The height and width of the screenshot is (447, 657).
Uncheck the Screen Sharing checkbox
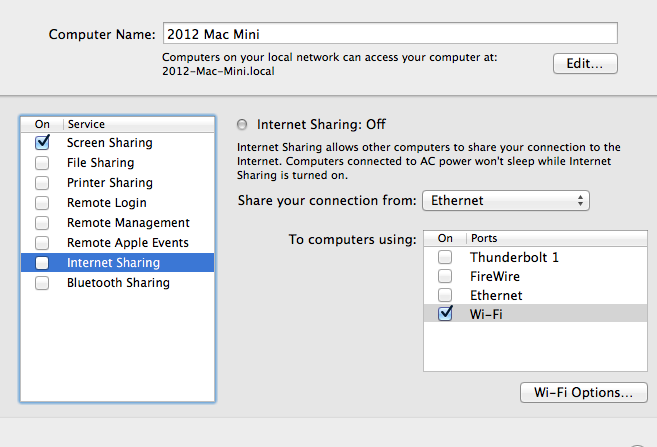[x=42, y=143]
